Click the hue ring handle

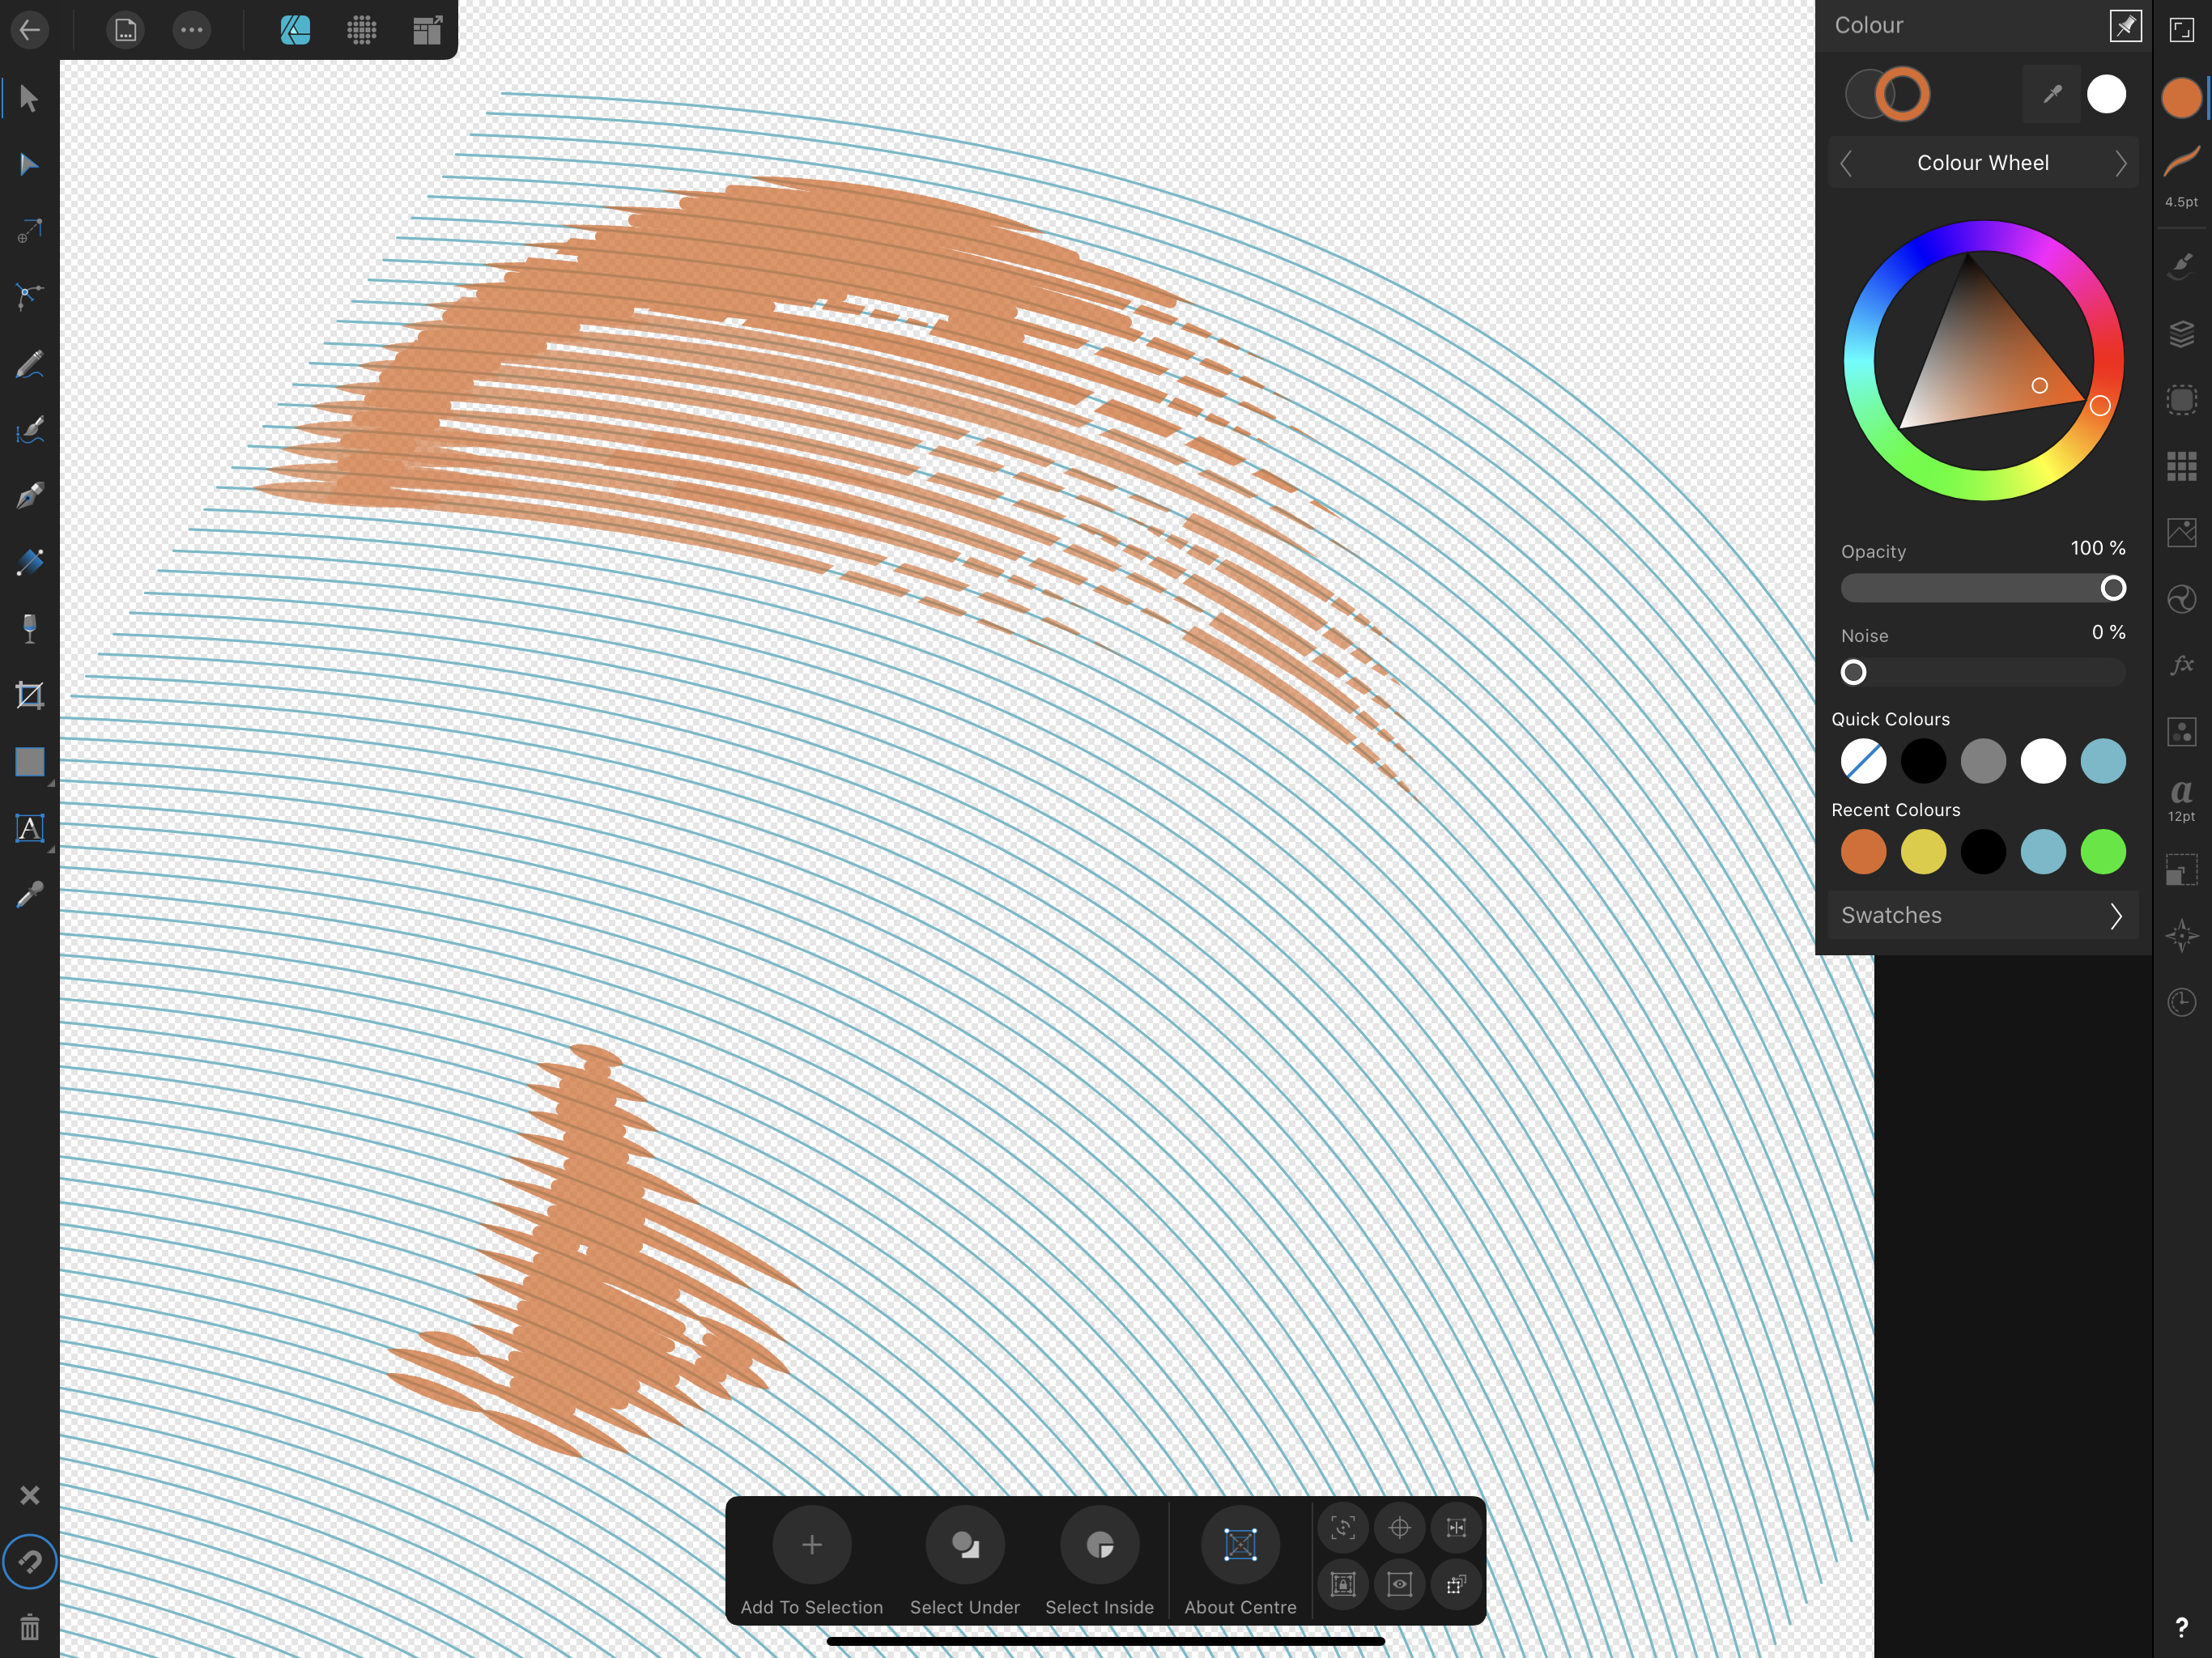pyautogui.click(x=2100, y=405)
